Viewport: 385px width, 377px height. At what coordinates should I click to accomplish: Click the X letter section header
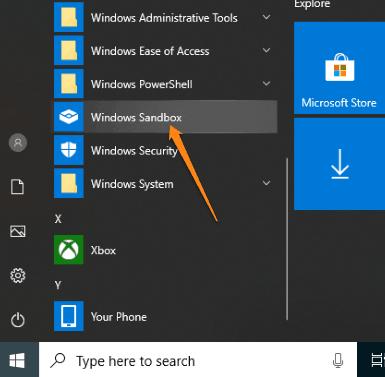tap(58, 219)
